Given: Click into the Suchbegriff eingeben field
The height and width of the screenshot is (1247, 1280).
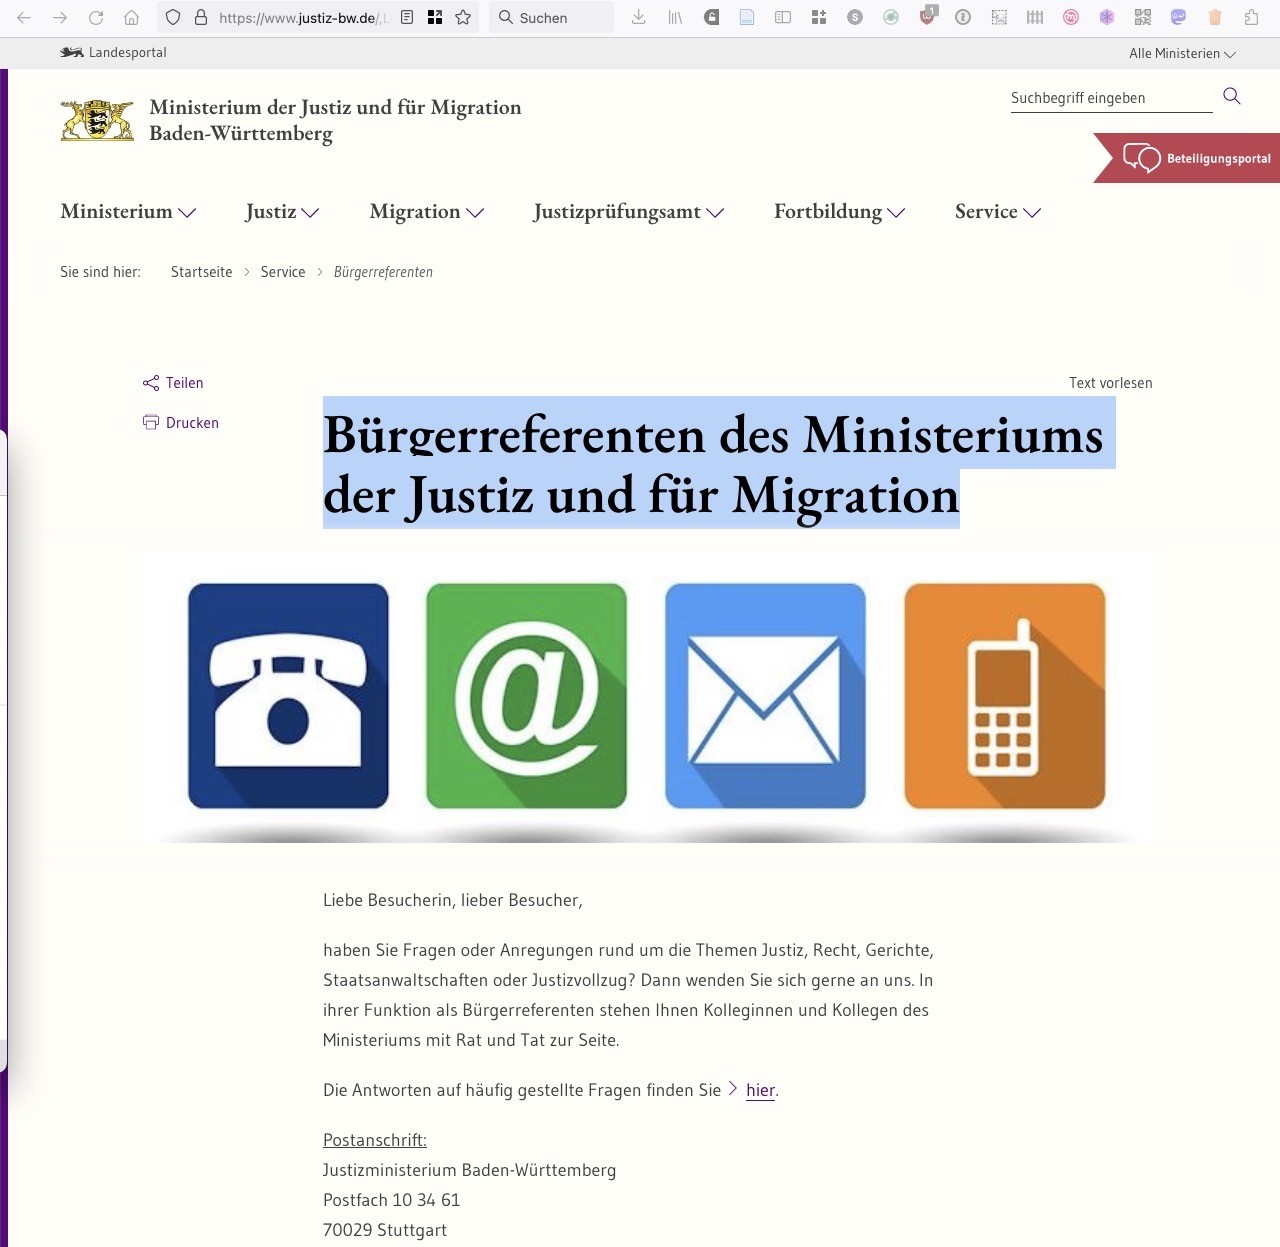Looking at the screenshot, I should pyautogui.click(x=1110, y=98).
